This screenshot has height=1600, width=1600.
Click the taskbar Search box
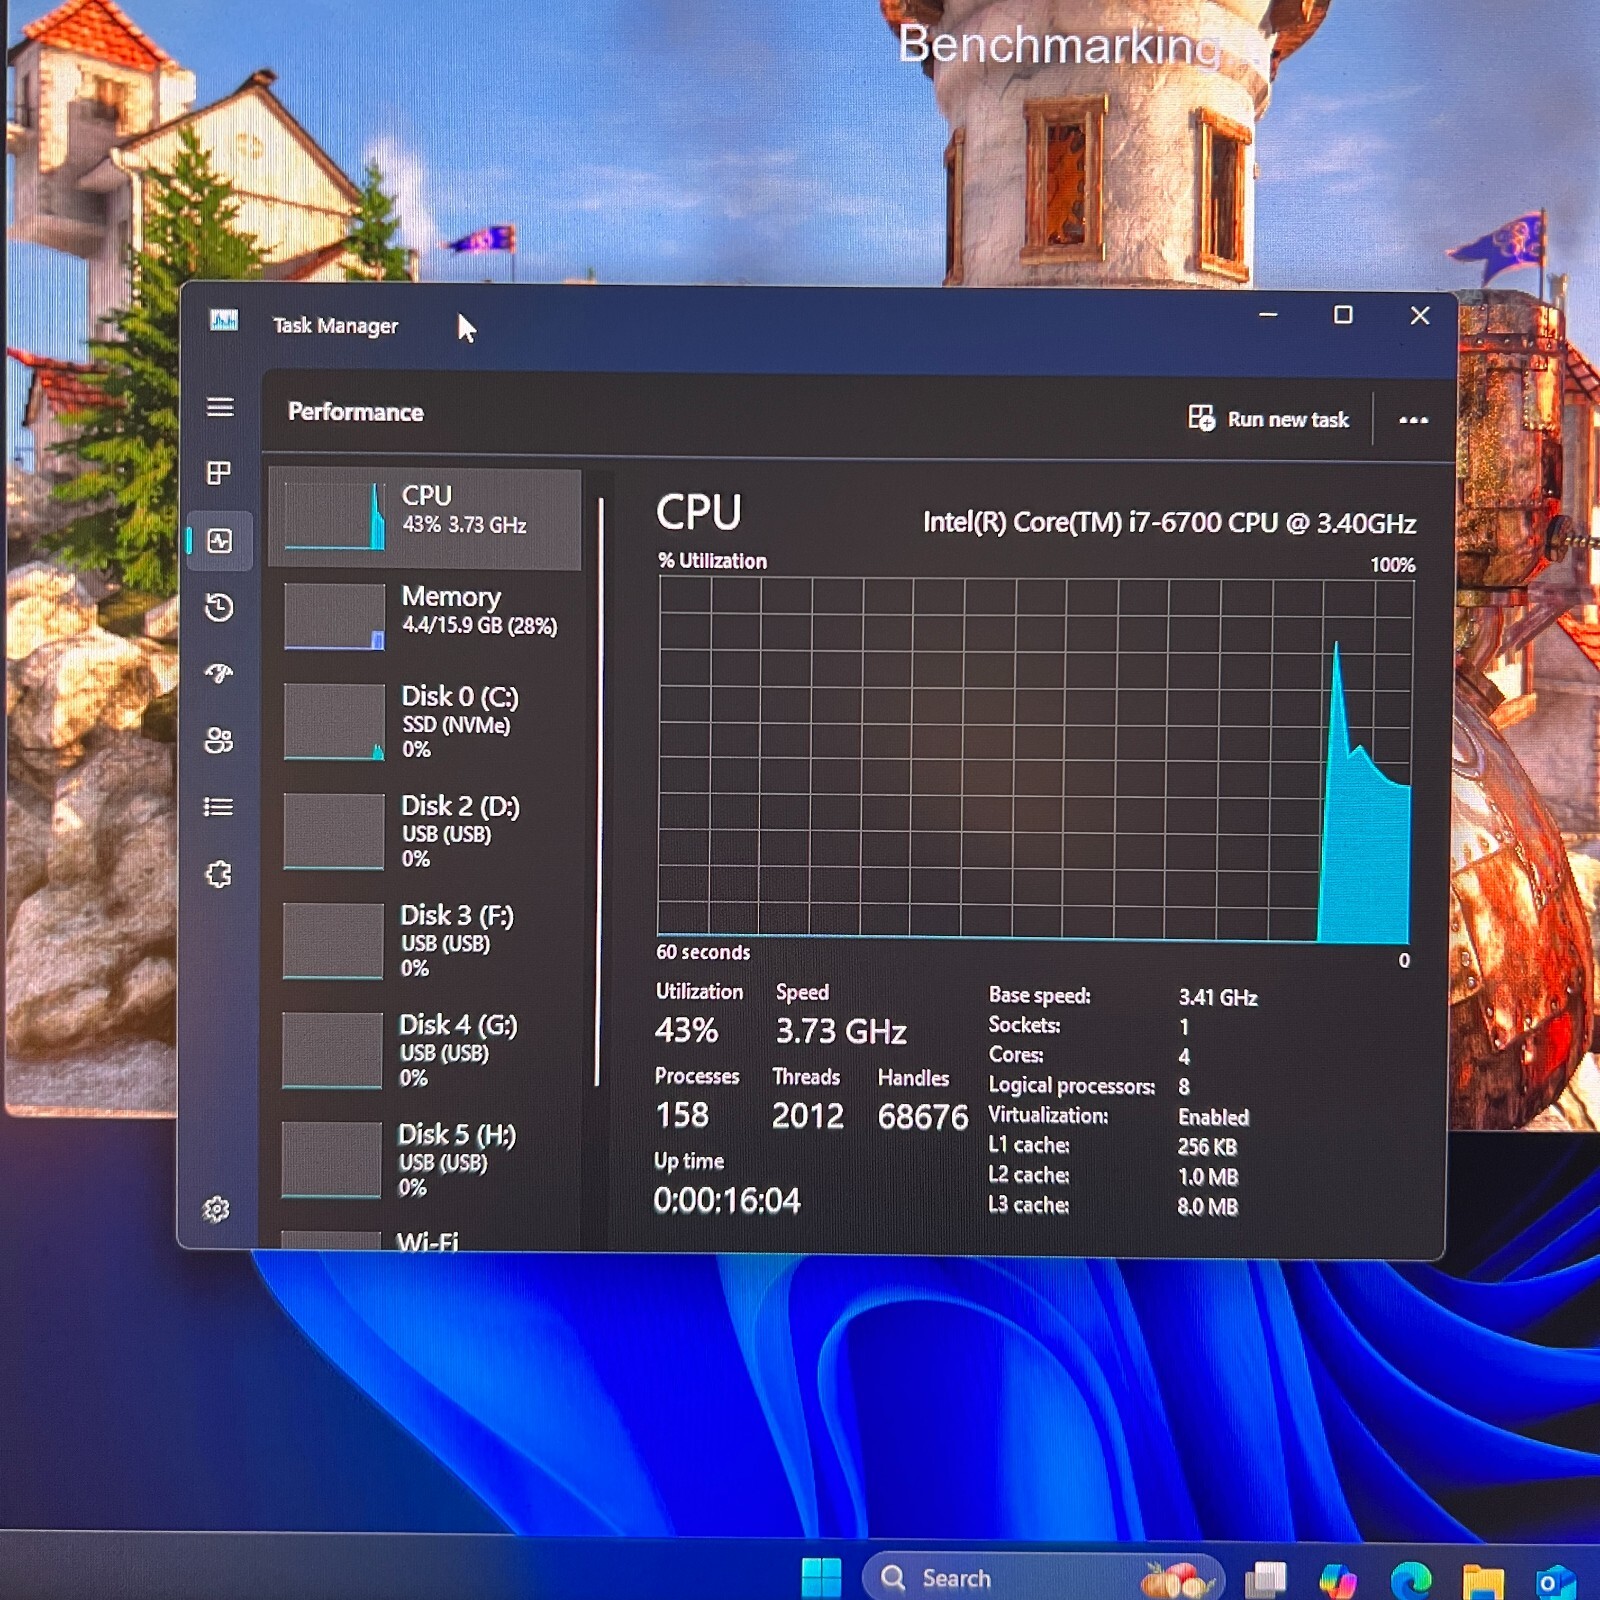(1043, 1578)
